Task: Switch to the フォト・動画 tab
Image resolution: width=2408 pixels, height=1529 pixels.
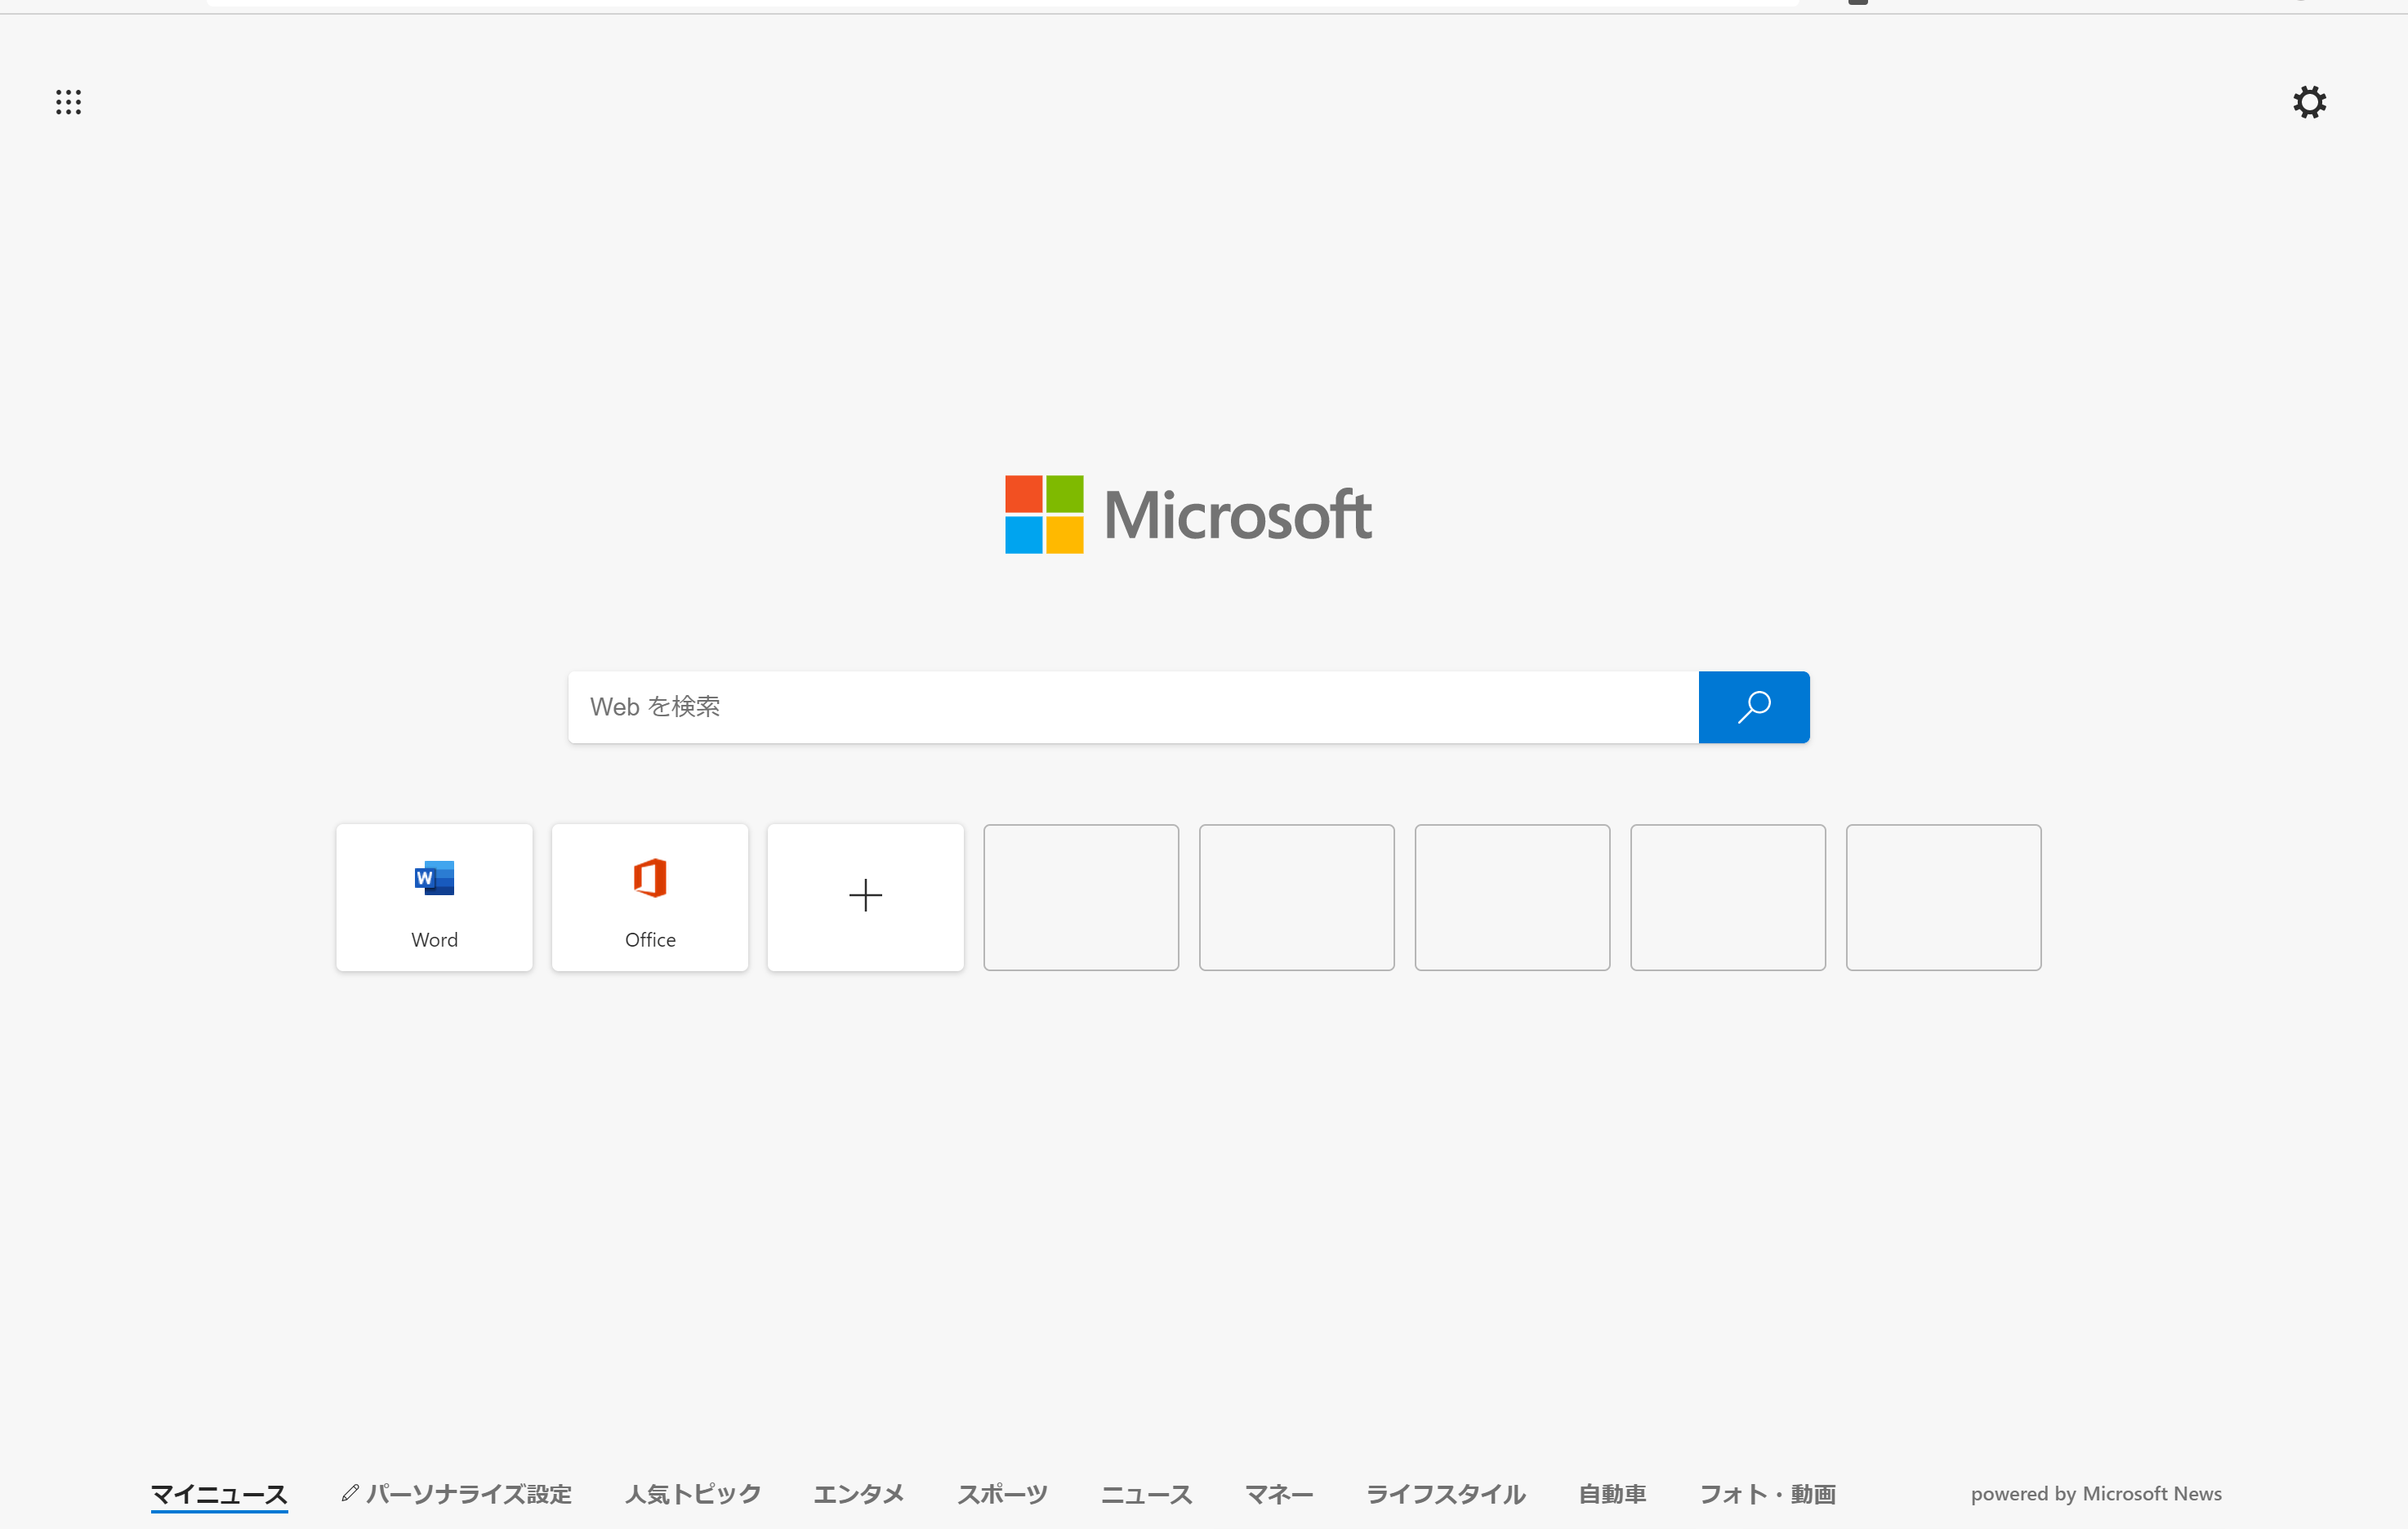Action: 1767,1494
